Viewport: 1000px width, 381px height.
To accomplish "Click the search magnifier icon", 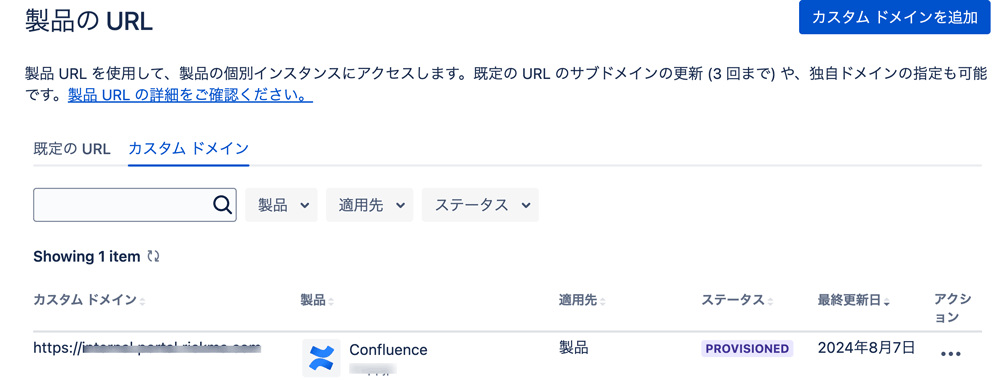I will 221,204.
